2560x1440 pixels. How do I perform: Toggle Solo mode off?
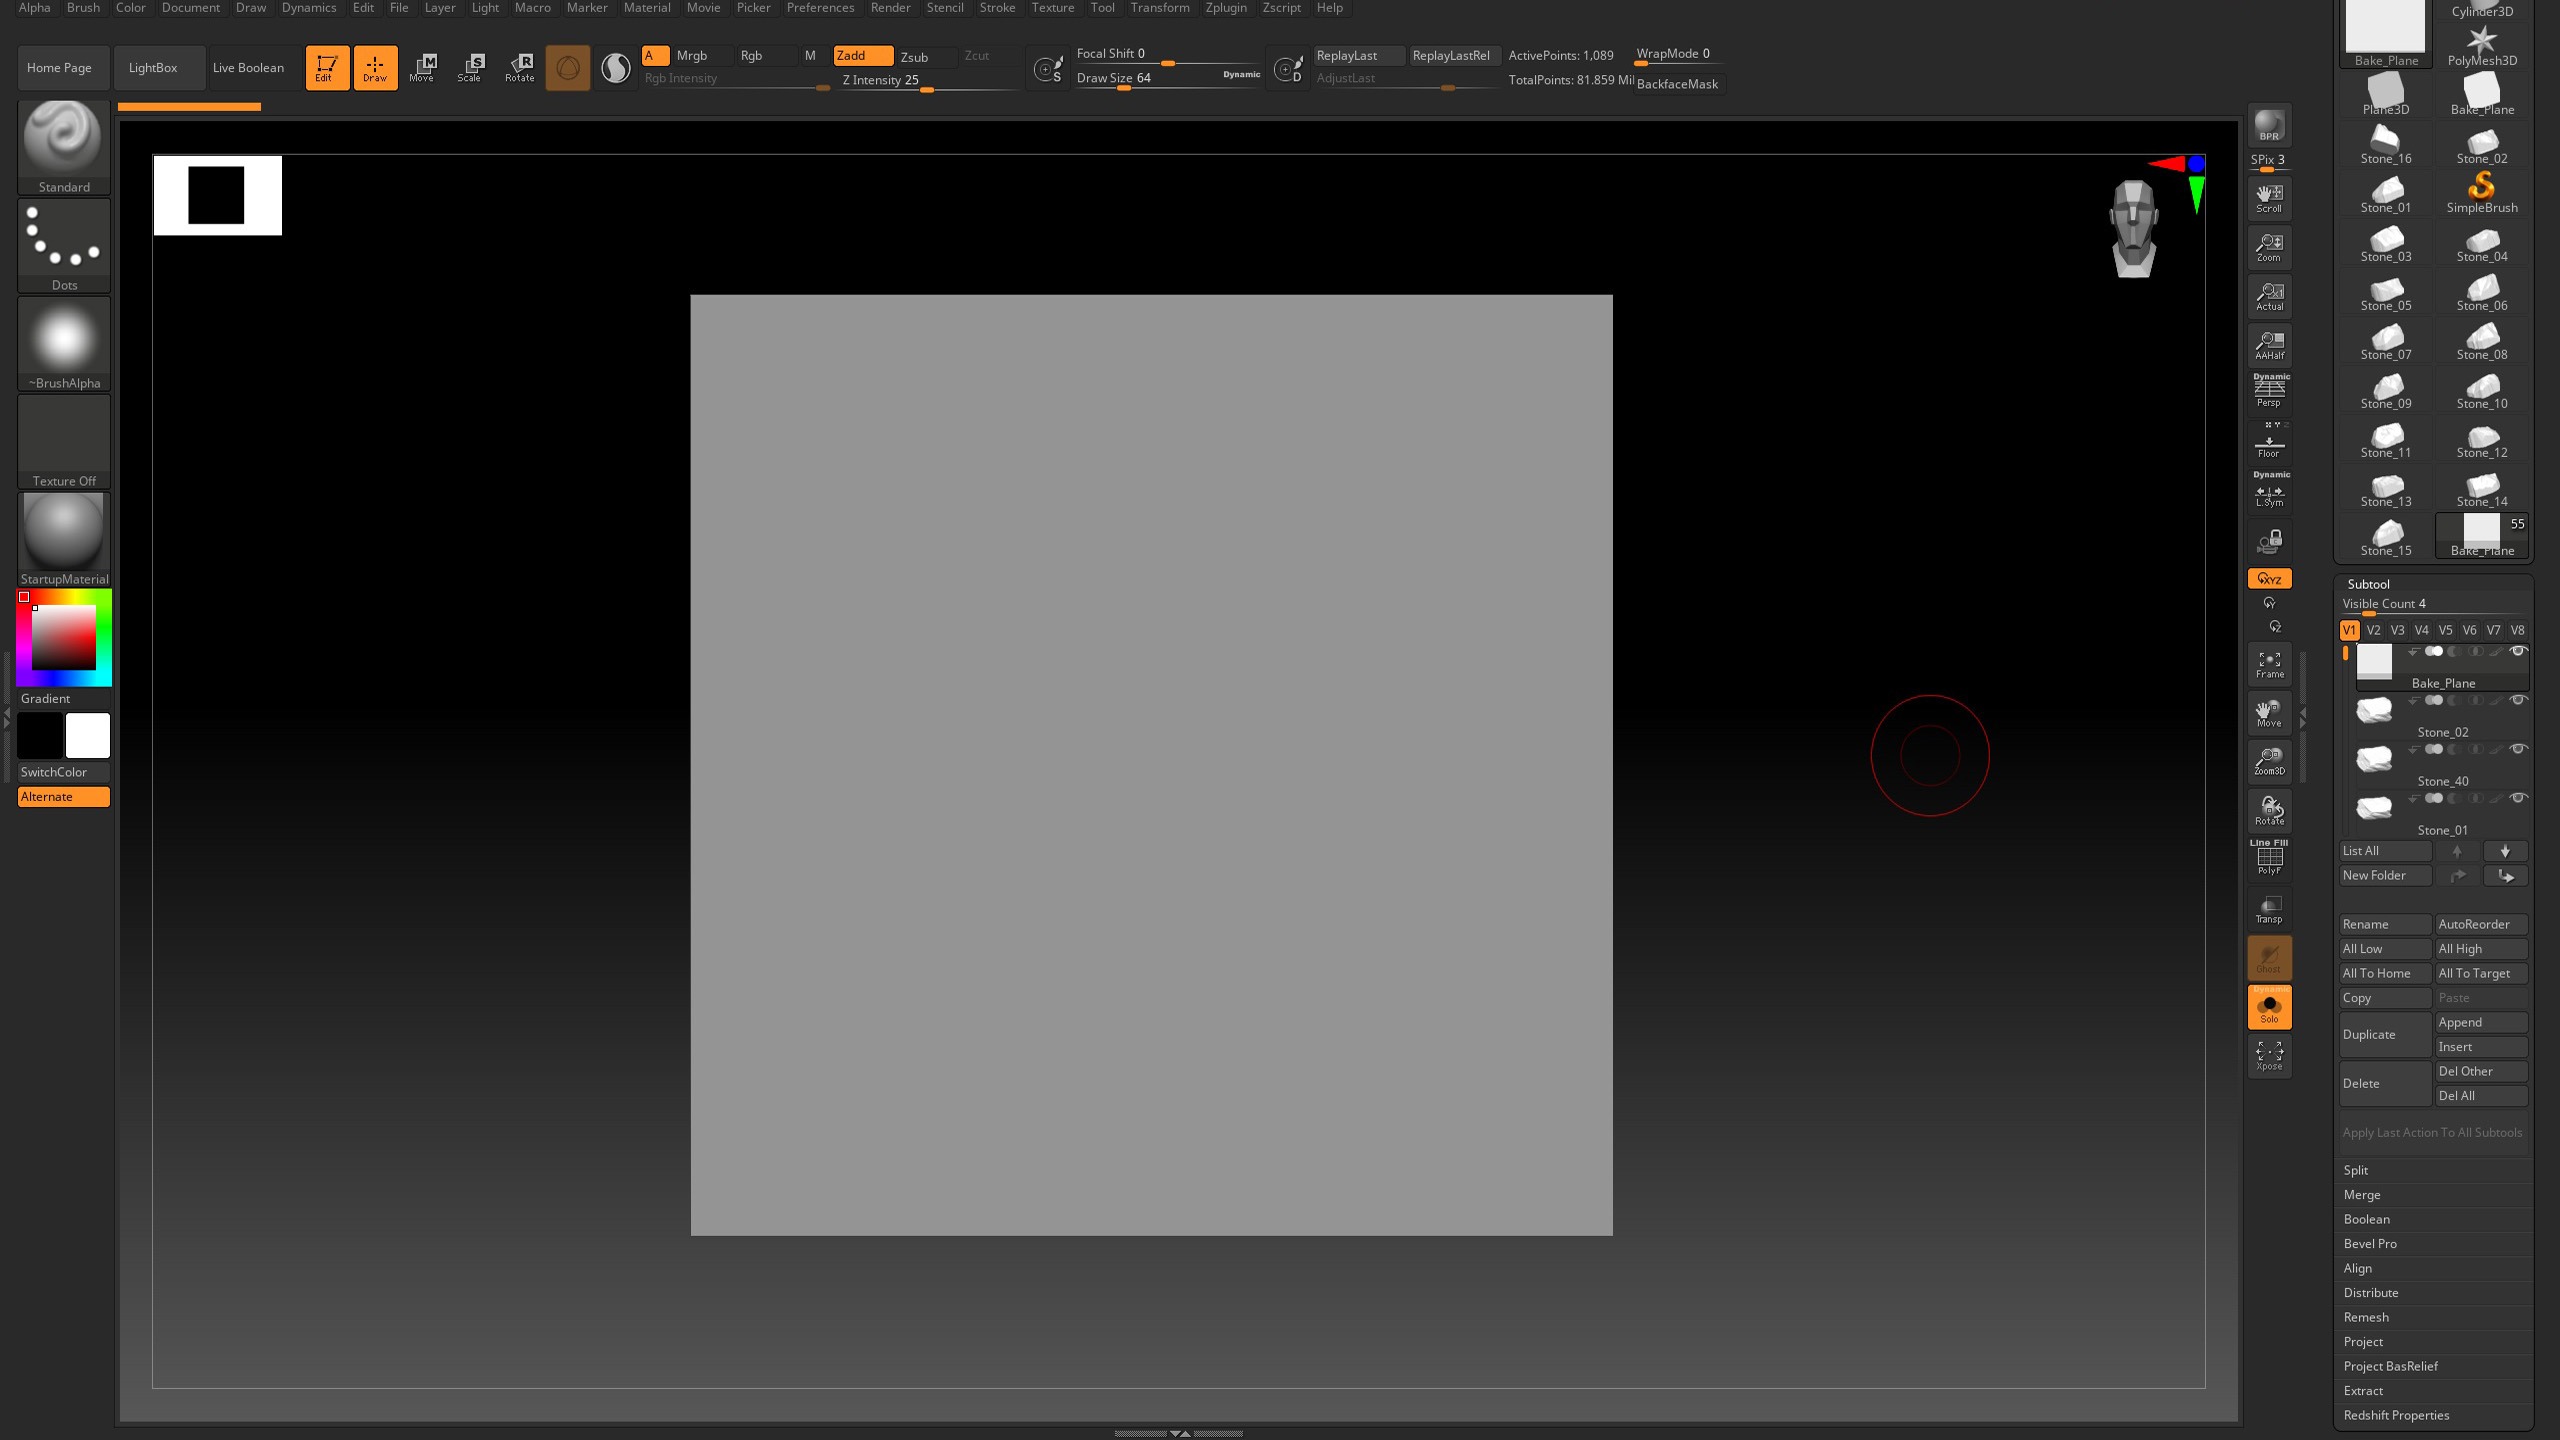click(x=2269, y=1007)
